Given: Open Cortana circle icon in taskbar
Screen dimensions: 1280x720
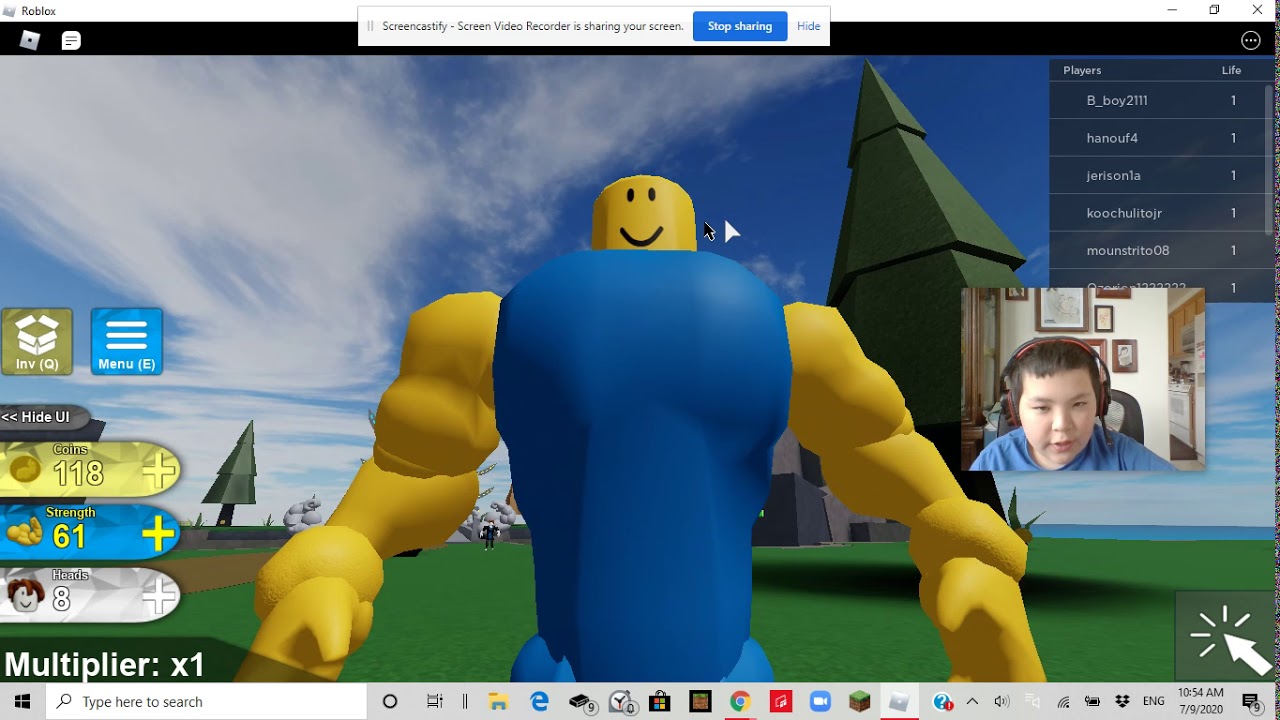Looking at the screenshot, I should (x=390, y=702).
